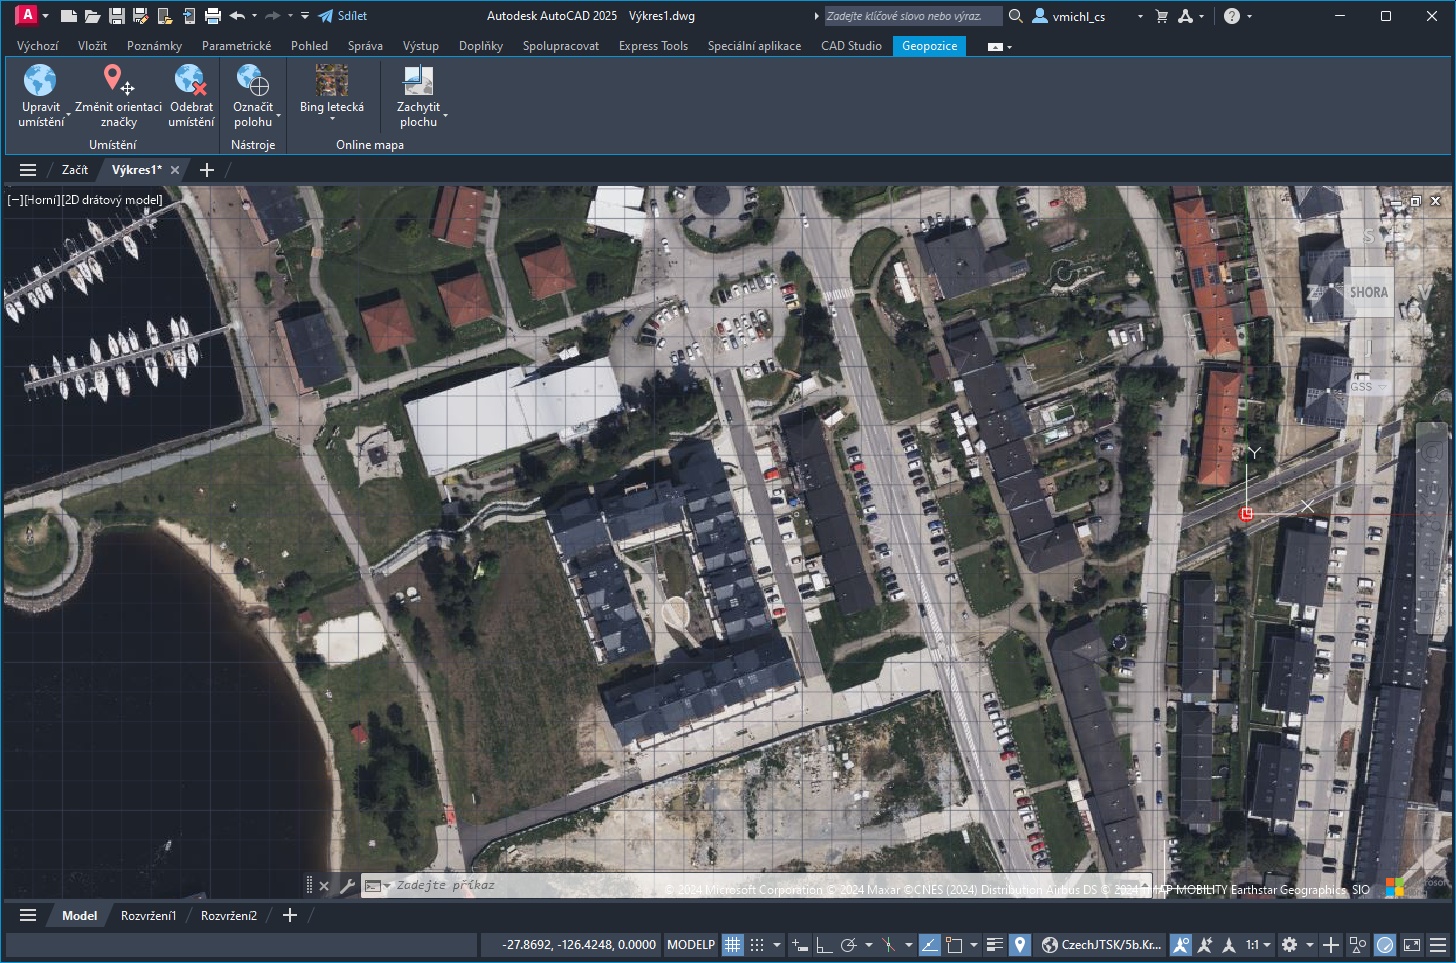Click Odebrat umístění icon
Image resolution: width=1456 pixels, height=963 pixels.
190,80
